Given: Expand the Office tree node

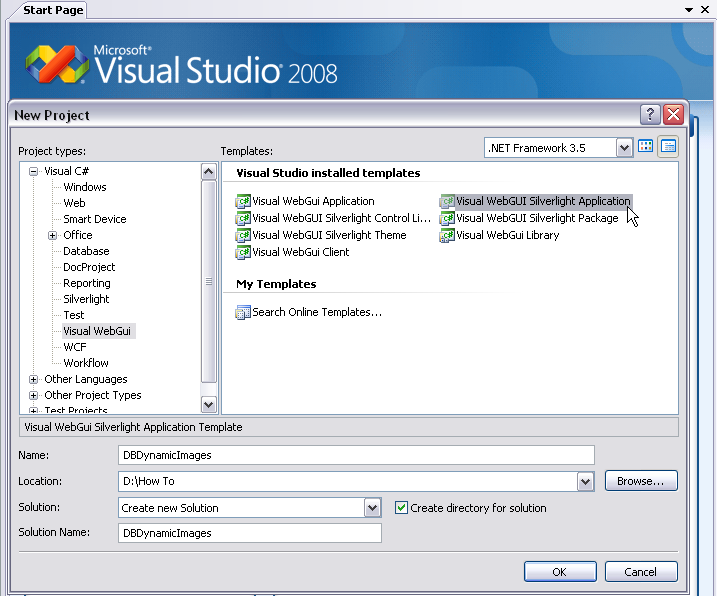Looking at the screenshot, I should click(x=53, y=236).
